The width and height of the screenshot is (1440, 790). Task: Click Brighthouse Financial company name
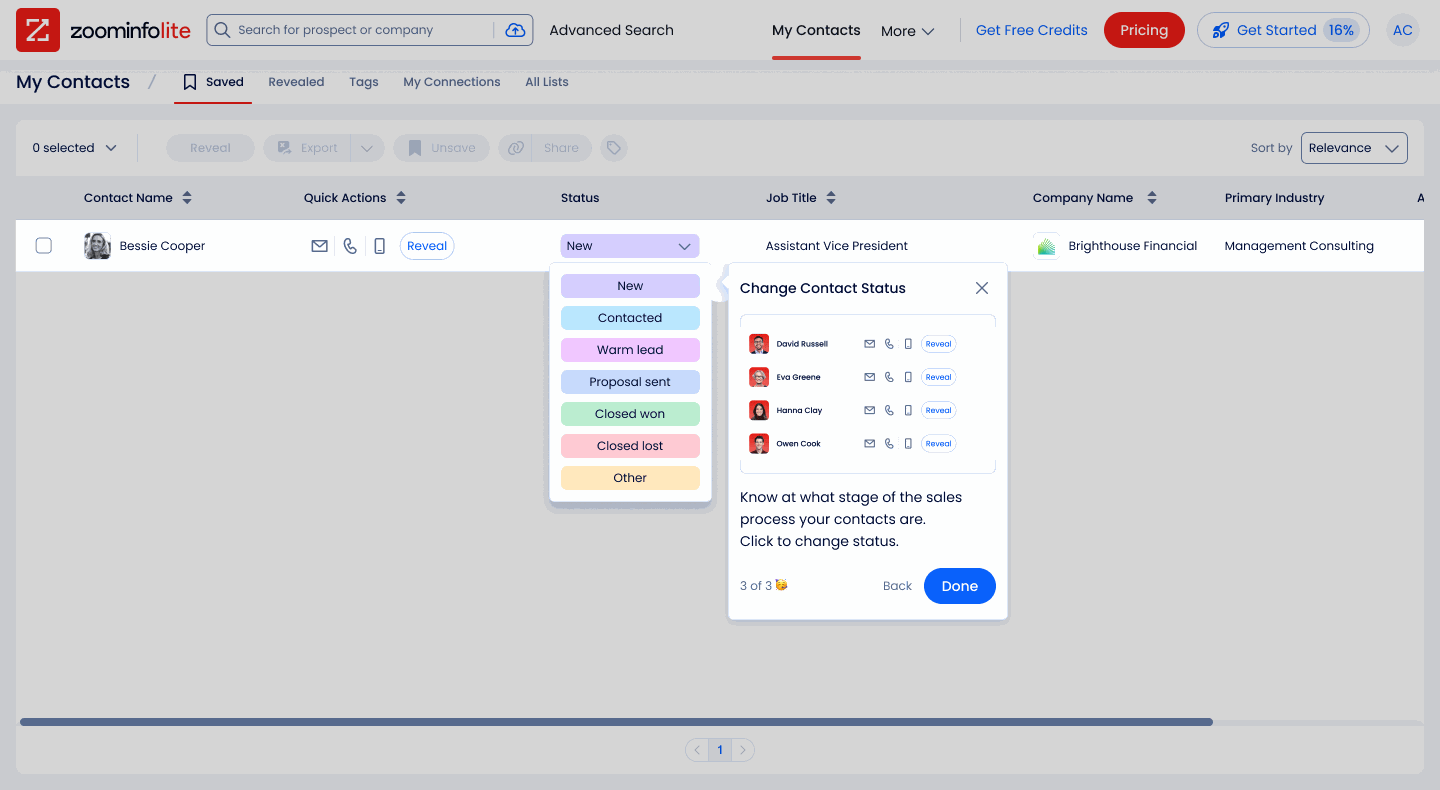1133,246
